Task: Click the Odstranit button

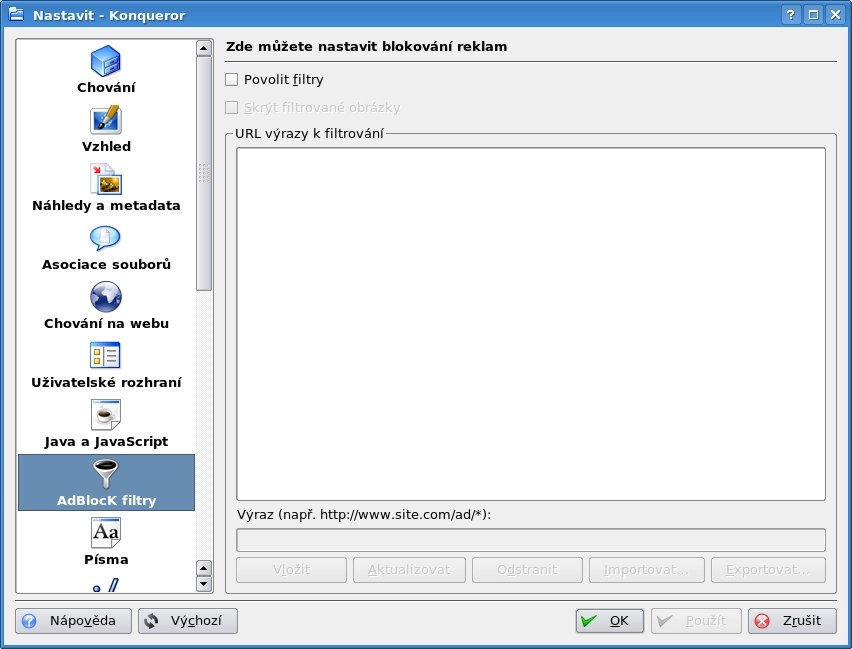Action: point(527,570)
